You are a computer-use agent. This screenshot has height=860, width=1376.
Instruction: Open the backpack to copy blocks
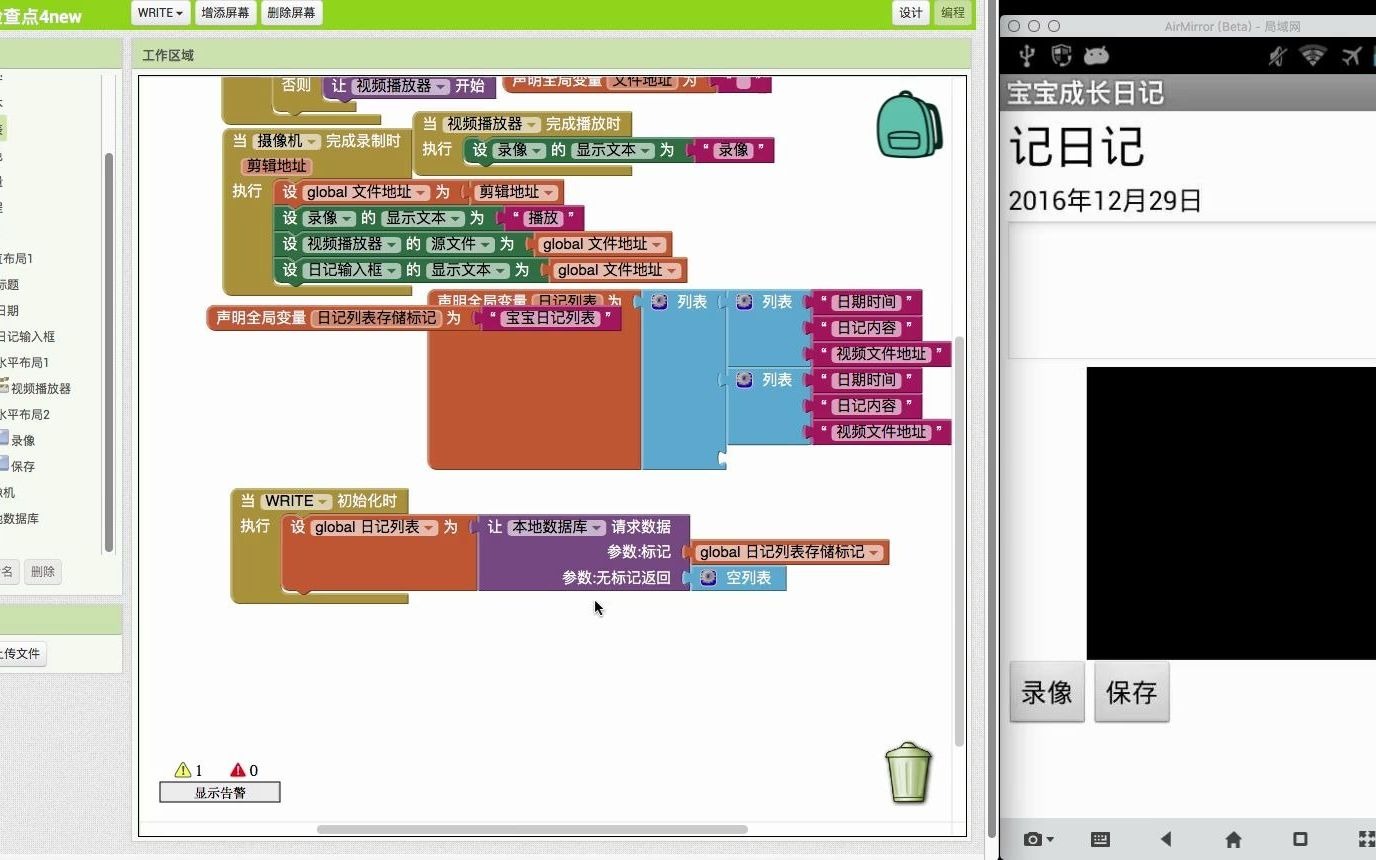coord(909,125)
